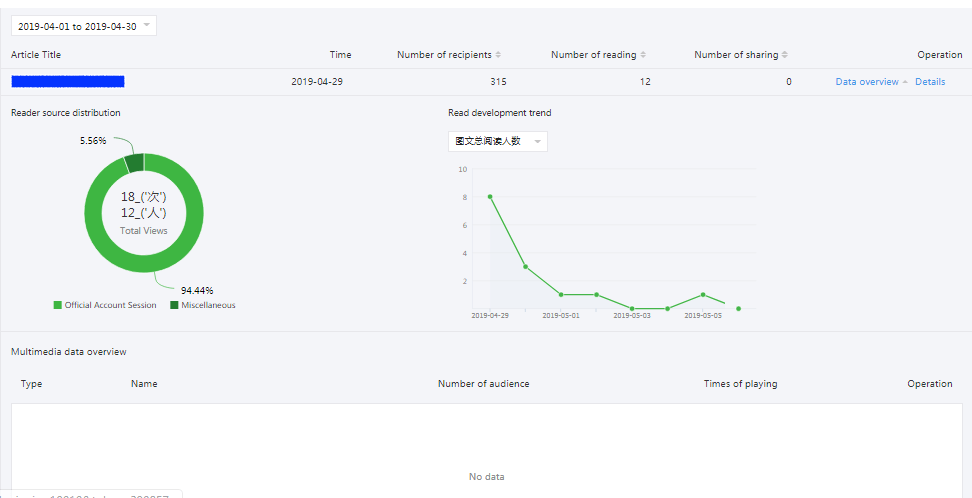Click the trend chart's last data point

pyautogui.click(x=738, y=308)
